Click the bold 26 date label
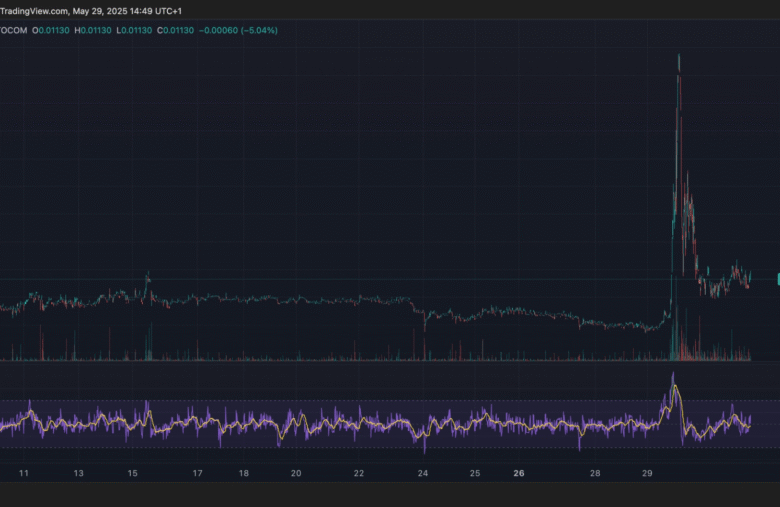 click(x=519, y=473)
